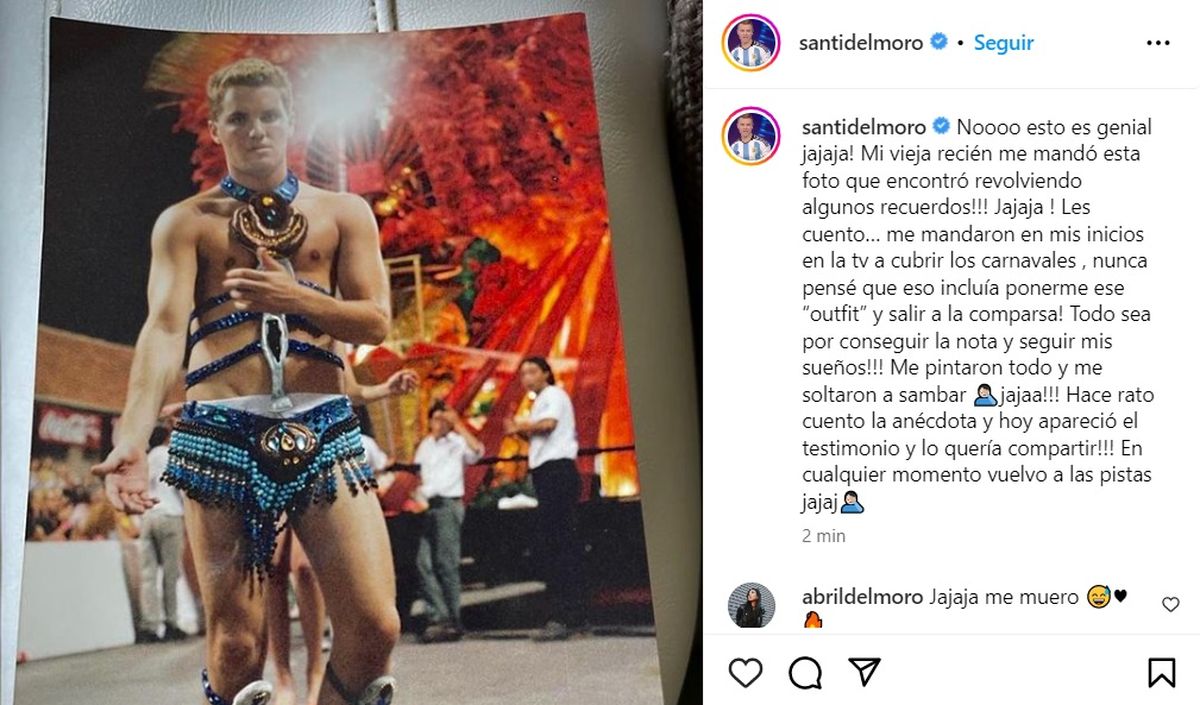This screenshot has height=705, width=1200.
Task: Open abrildelmoro commenter avatar
Action: [x=750, y=605]
